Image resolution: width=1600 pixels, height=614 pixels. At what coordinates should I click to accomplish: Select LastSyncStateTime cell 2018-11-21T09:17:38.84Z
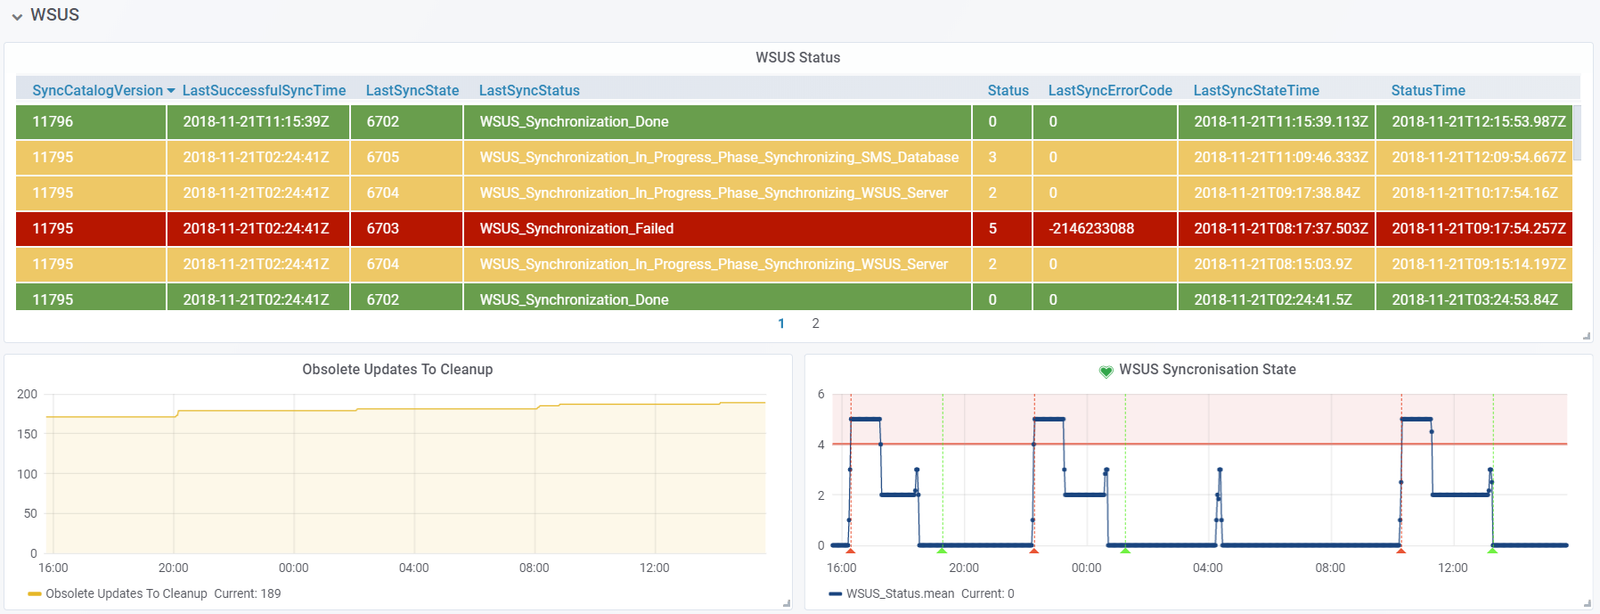[1277, 193]
